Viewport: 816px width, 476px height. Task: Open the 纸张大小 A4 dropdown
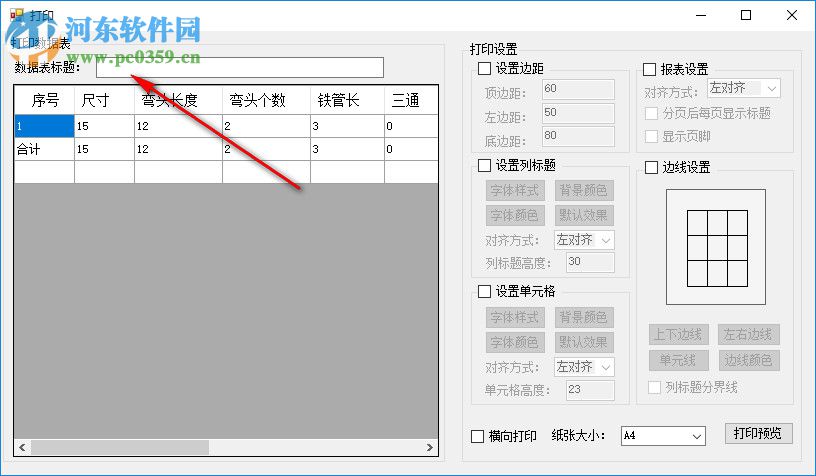[664, 436]
